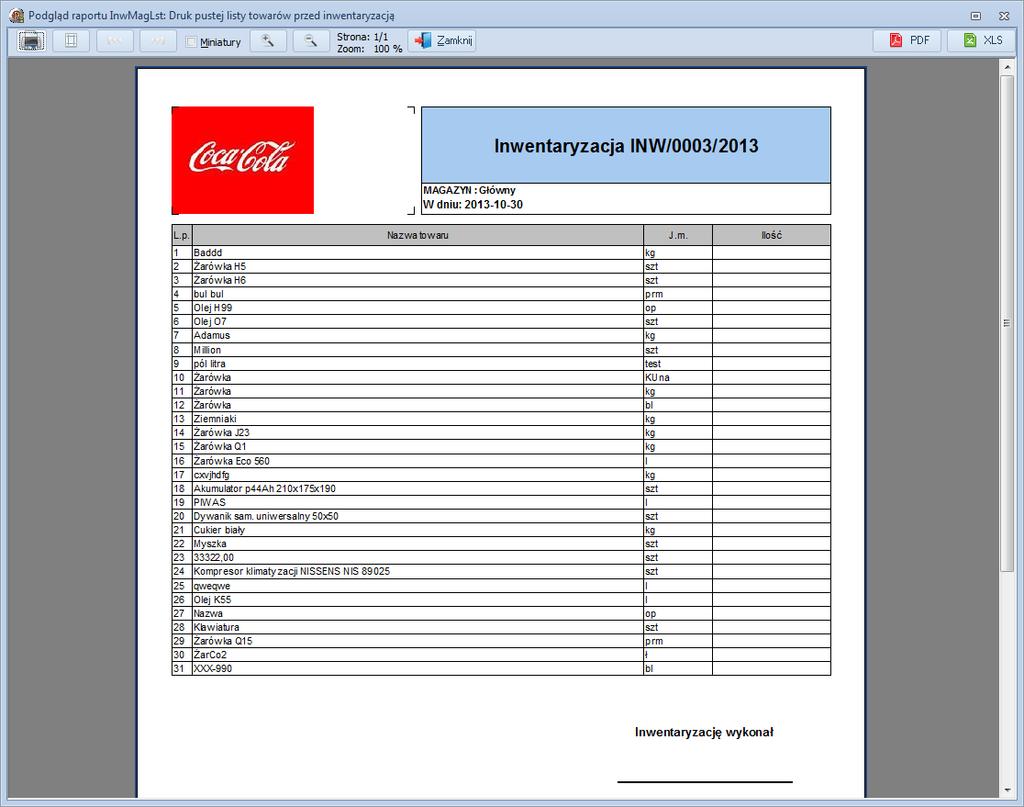Image resolution: width=1024 pixels, height=807 pixels.
Task: Select the 'PIWAS' item
Action: point(210,502)
